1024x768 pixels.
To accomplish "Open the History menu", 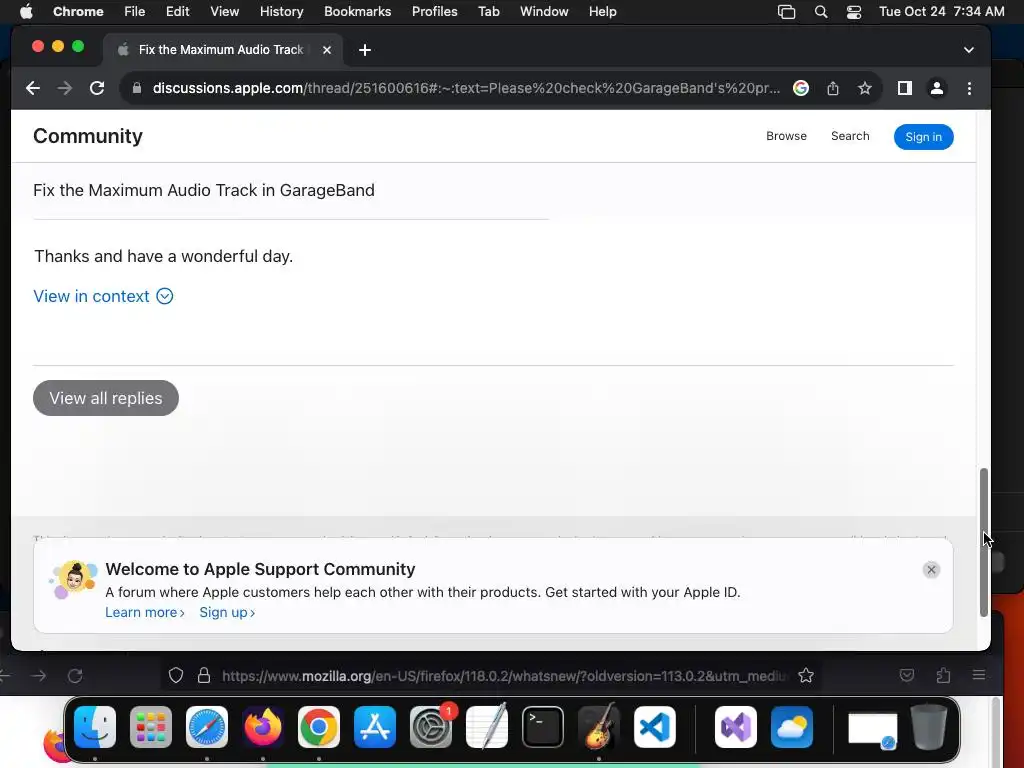I will click(281, 12).
